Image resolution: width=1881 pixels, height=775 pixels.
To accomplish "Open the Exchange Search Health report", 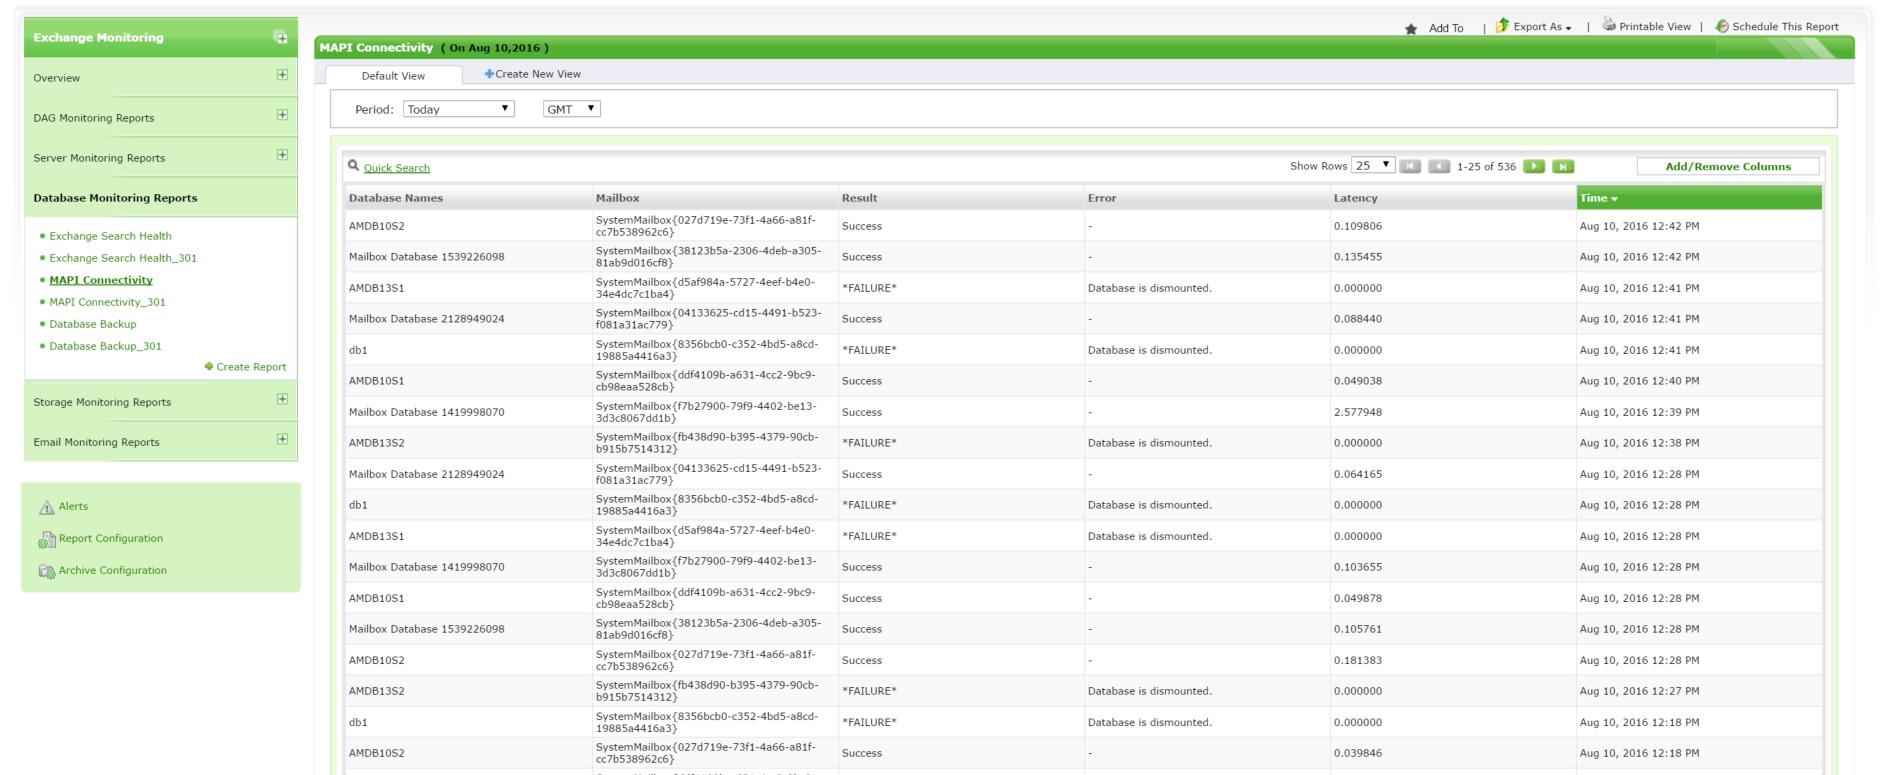I will pos(110,236).
